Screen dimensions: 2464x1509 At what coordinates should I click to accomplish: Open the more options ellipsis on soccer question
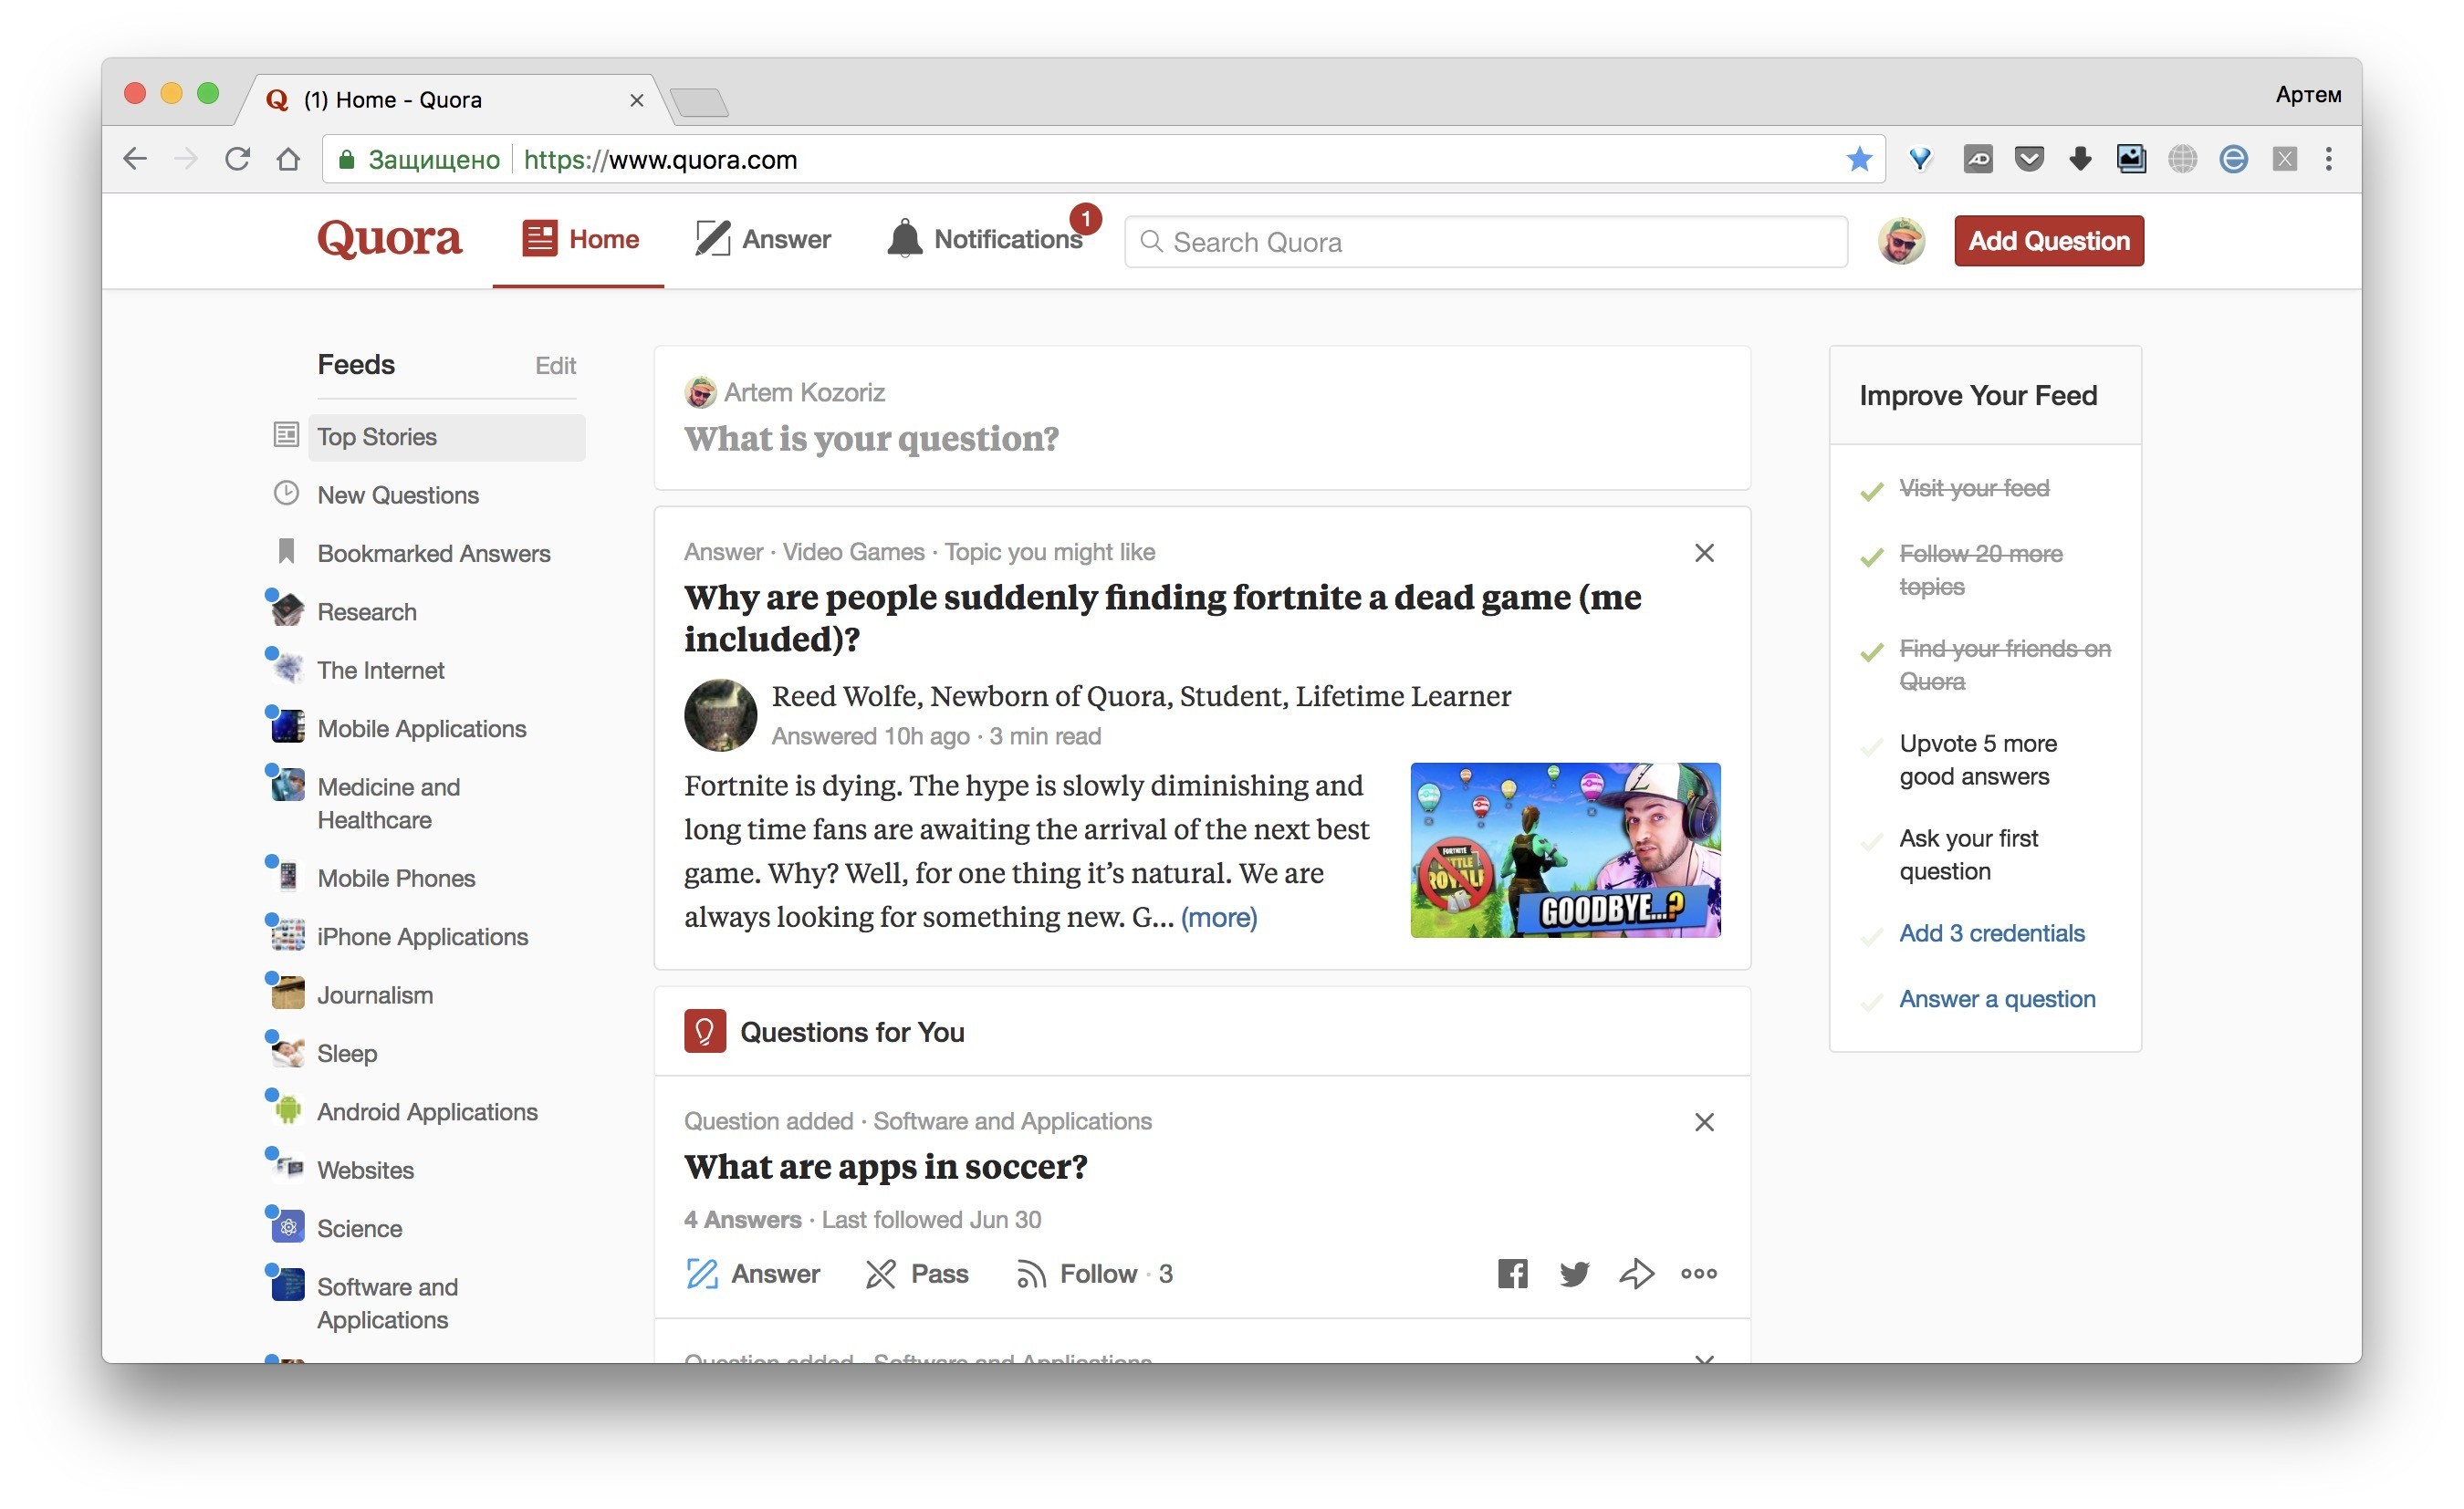[x=1699, y=1274]
